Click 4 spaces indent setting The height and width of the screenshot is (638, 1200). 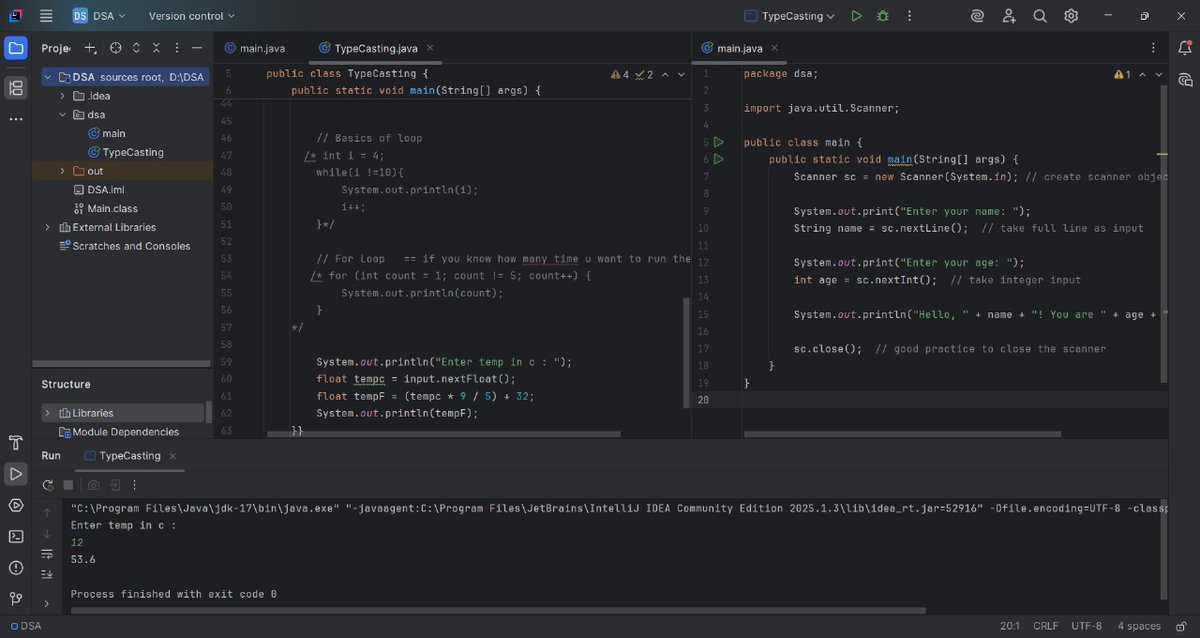[1139, 626]
